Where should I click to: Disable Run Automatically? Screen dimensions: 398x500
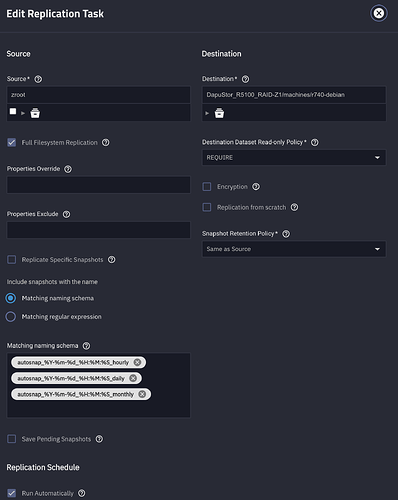[12, 493]
